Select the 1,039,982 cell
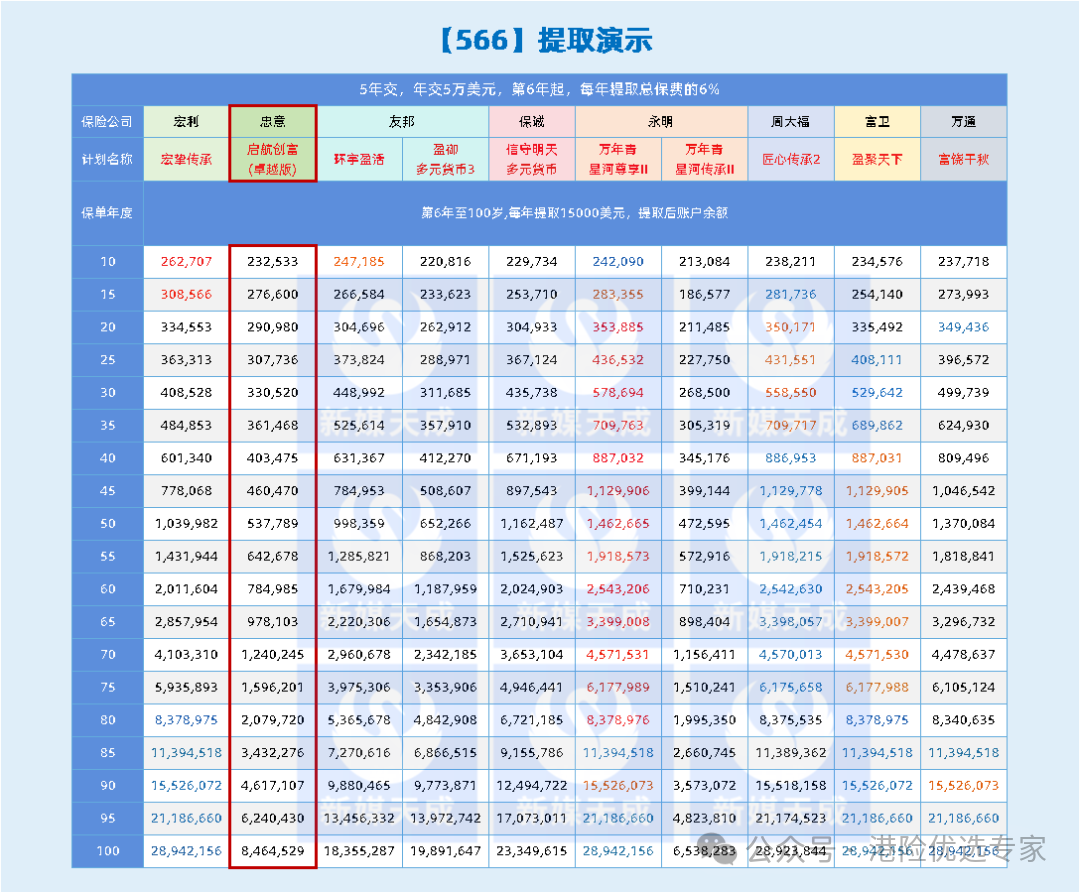1080x892 pixels. 186,523
